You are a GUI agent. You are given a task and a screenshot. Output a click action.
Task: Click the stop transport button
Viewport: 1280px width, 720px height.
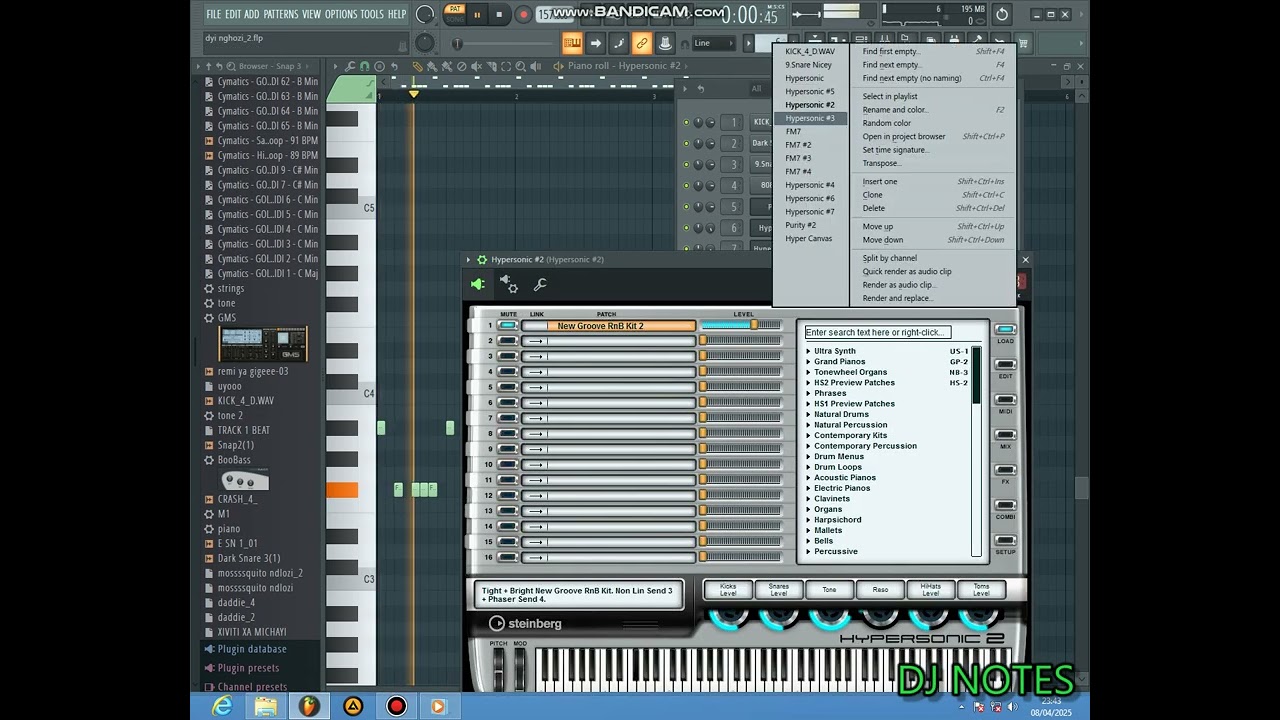point(499,15)
